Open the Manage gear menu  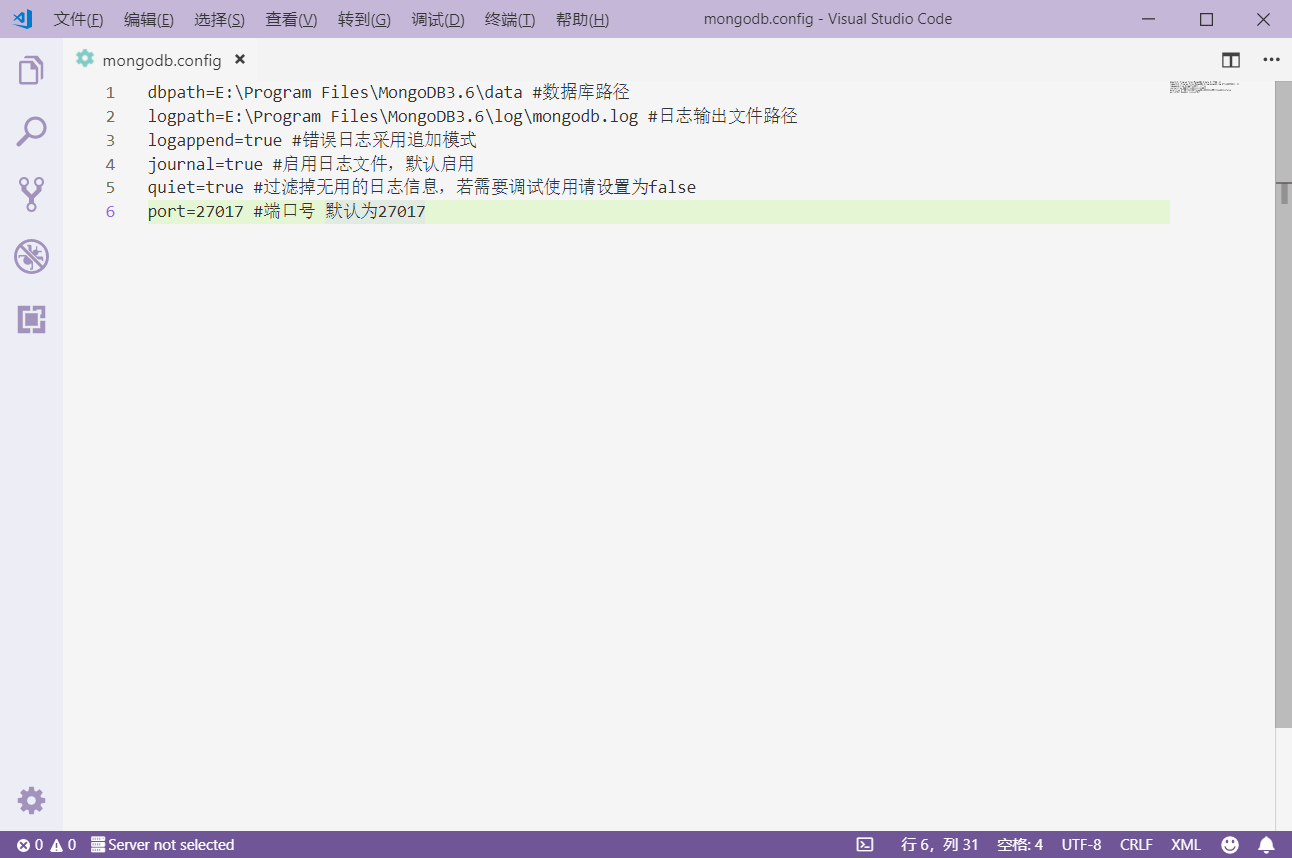coord(31,800)
